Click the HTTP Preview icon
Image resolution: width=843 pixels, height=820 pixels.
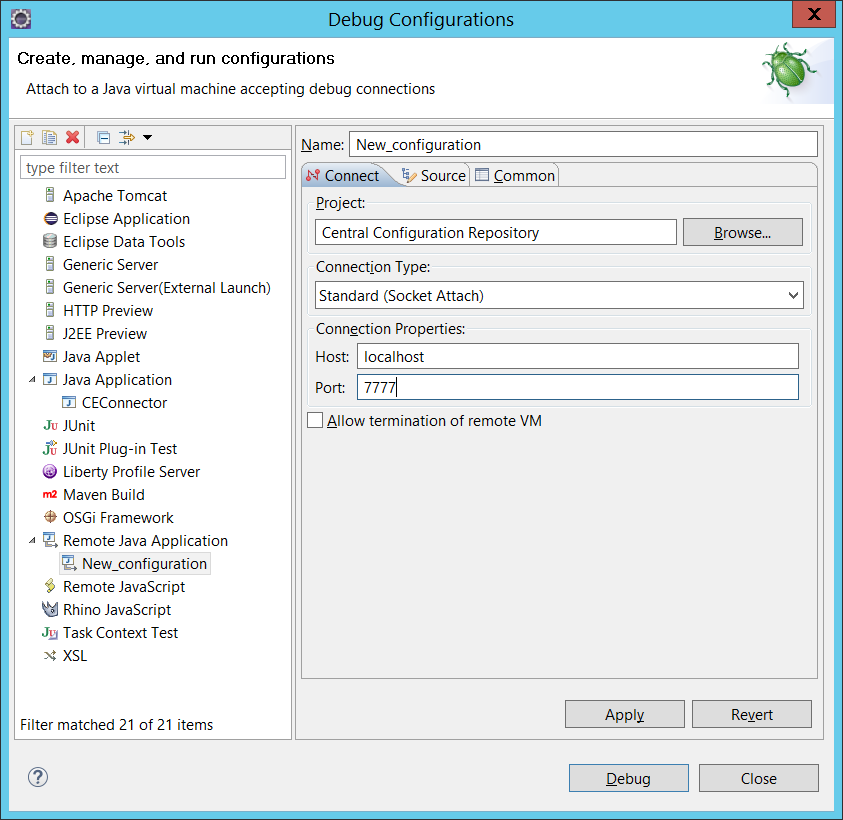pos(50,310)
